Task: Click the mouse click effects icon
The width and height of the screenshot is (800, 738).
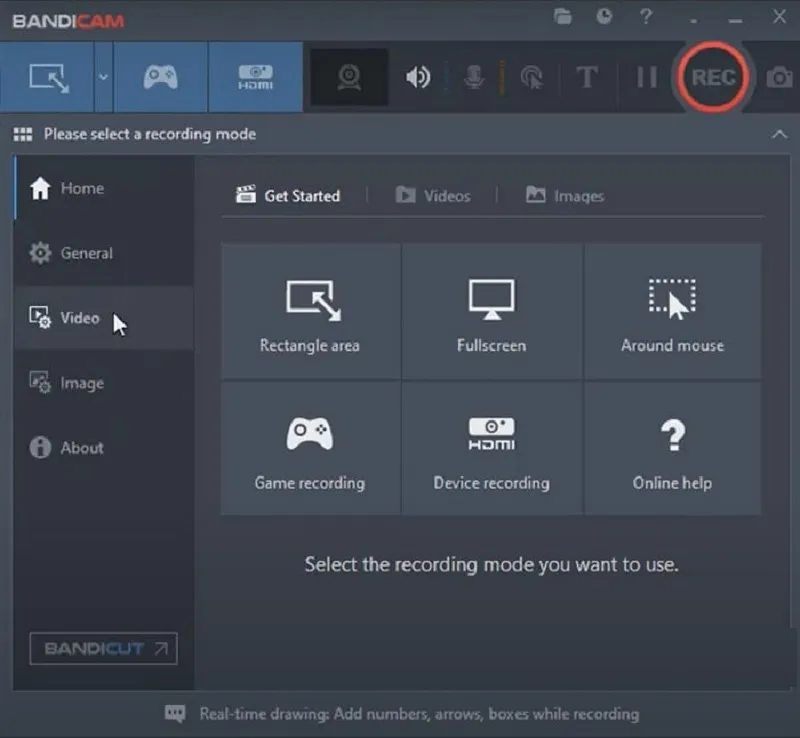Action: [x=533, y=77]
